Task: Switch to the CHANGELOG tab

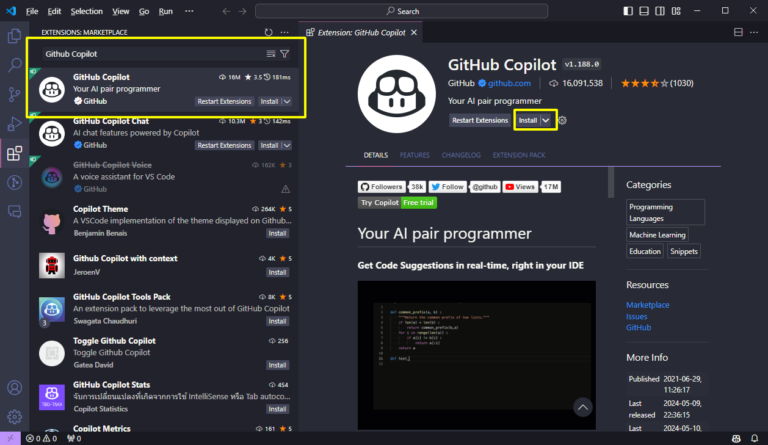Action: coord(461,155)
